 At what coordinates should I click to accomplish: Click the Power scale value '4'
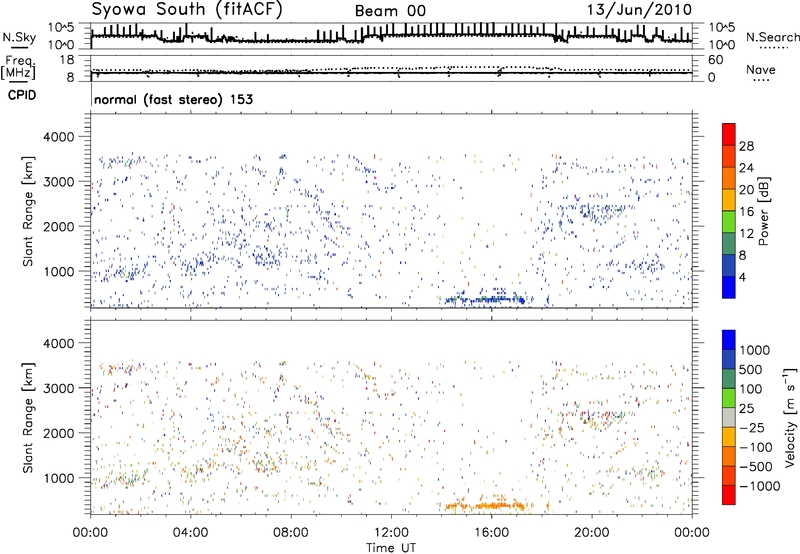[x=742, y=277]
